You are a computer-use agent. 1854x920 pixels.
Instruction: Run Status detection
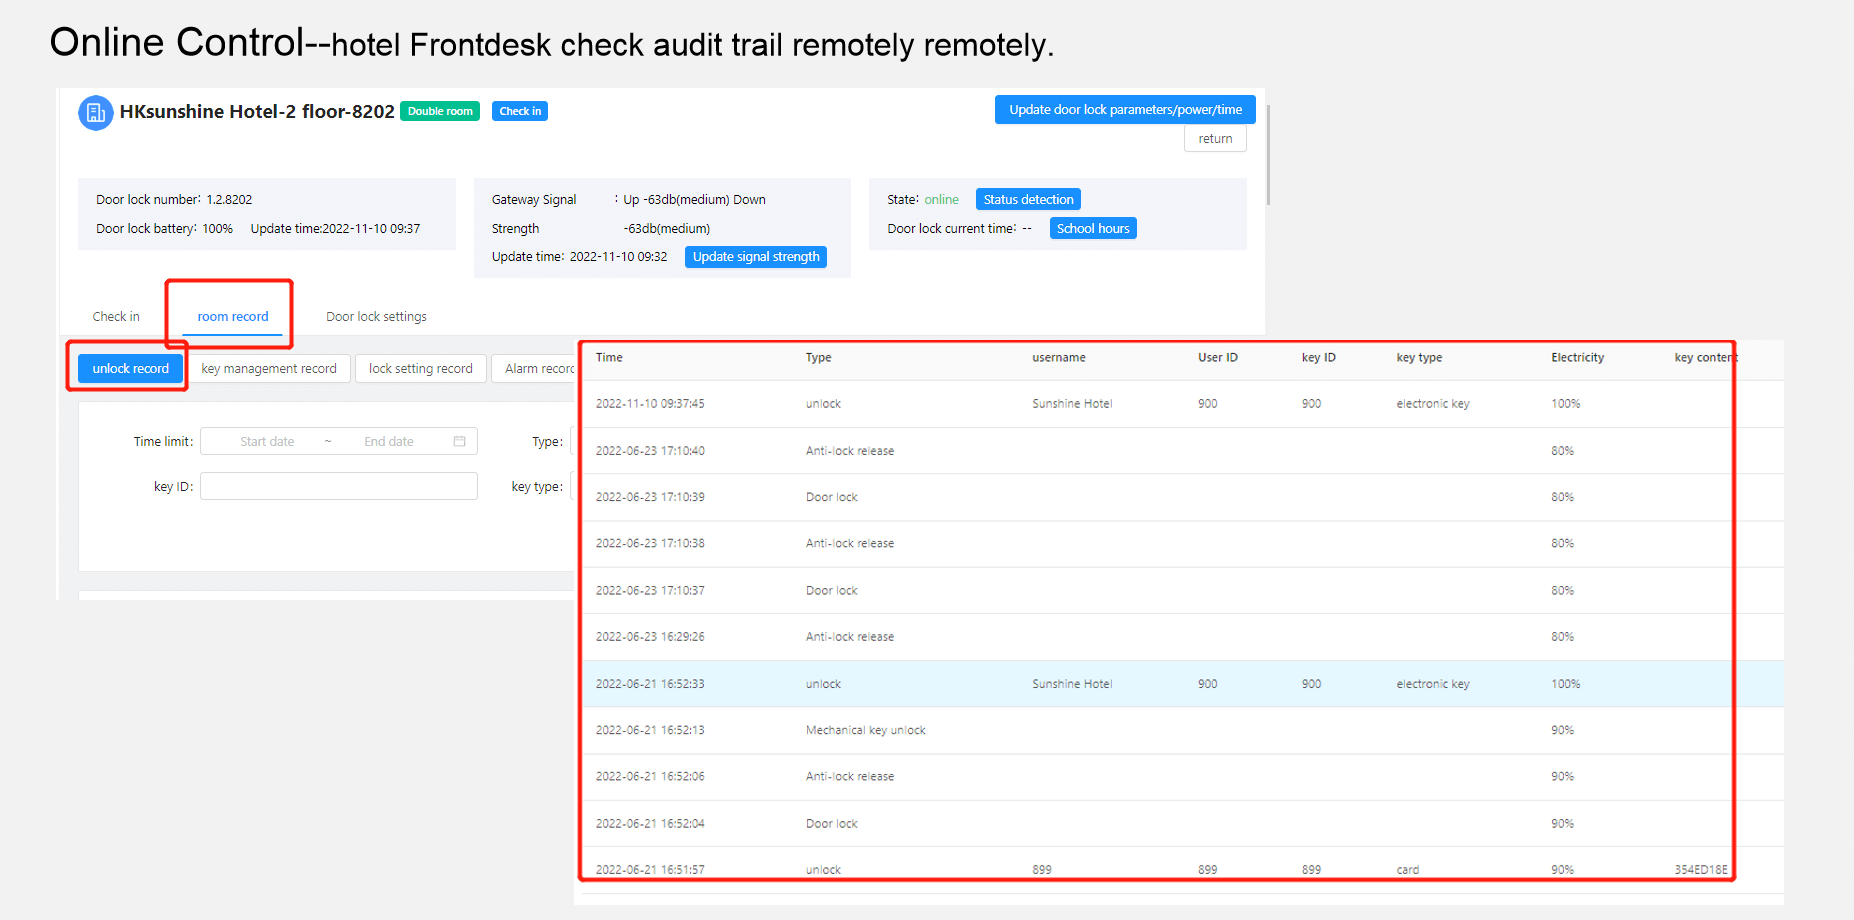(x=1027, y=200)
